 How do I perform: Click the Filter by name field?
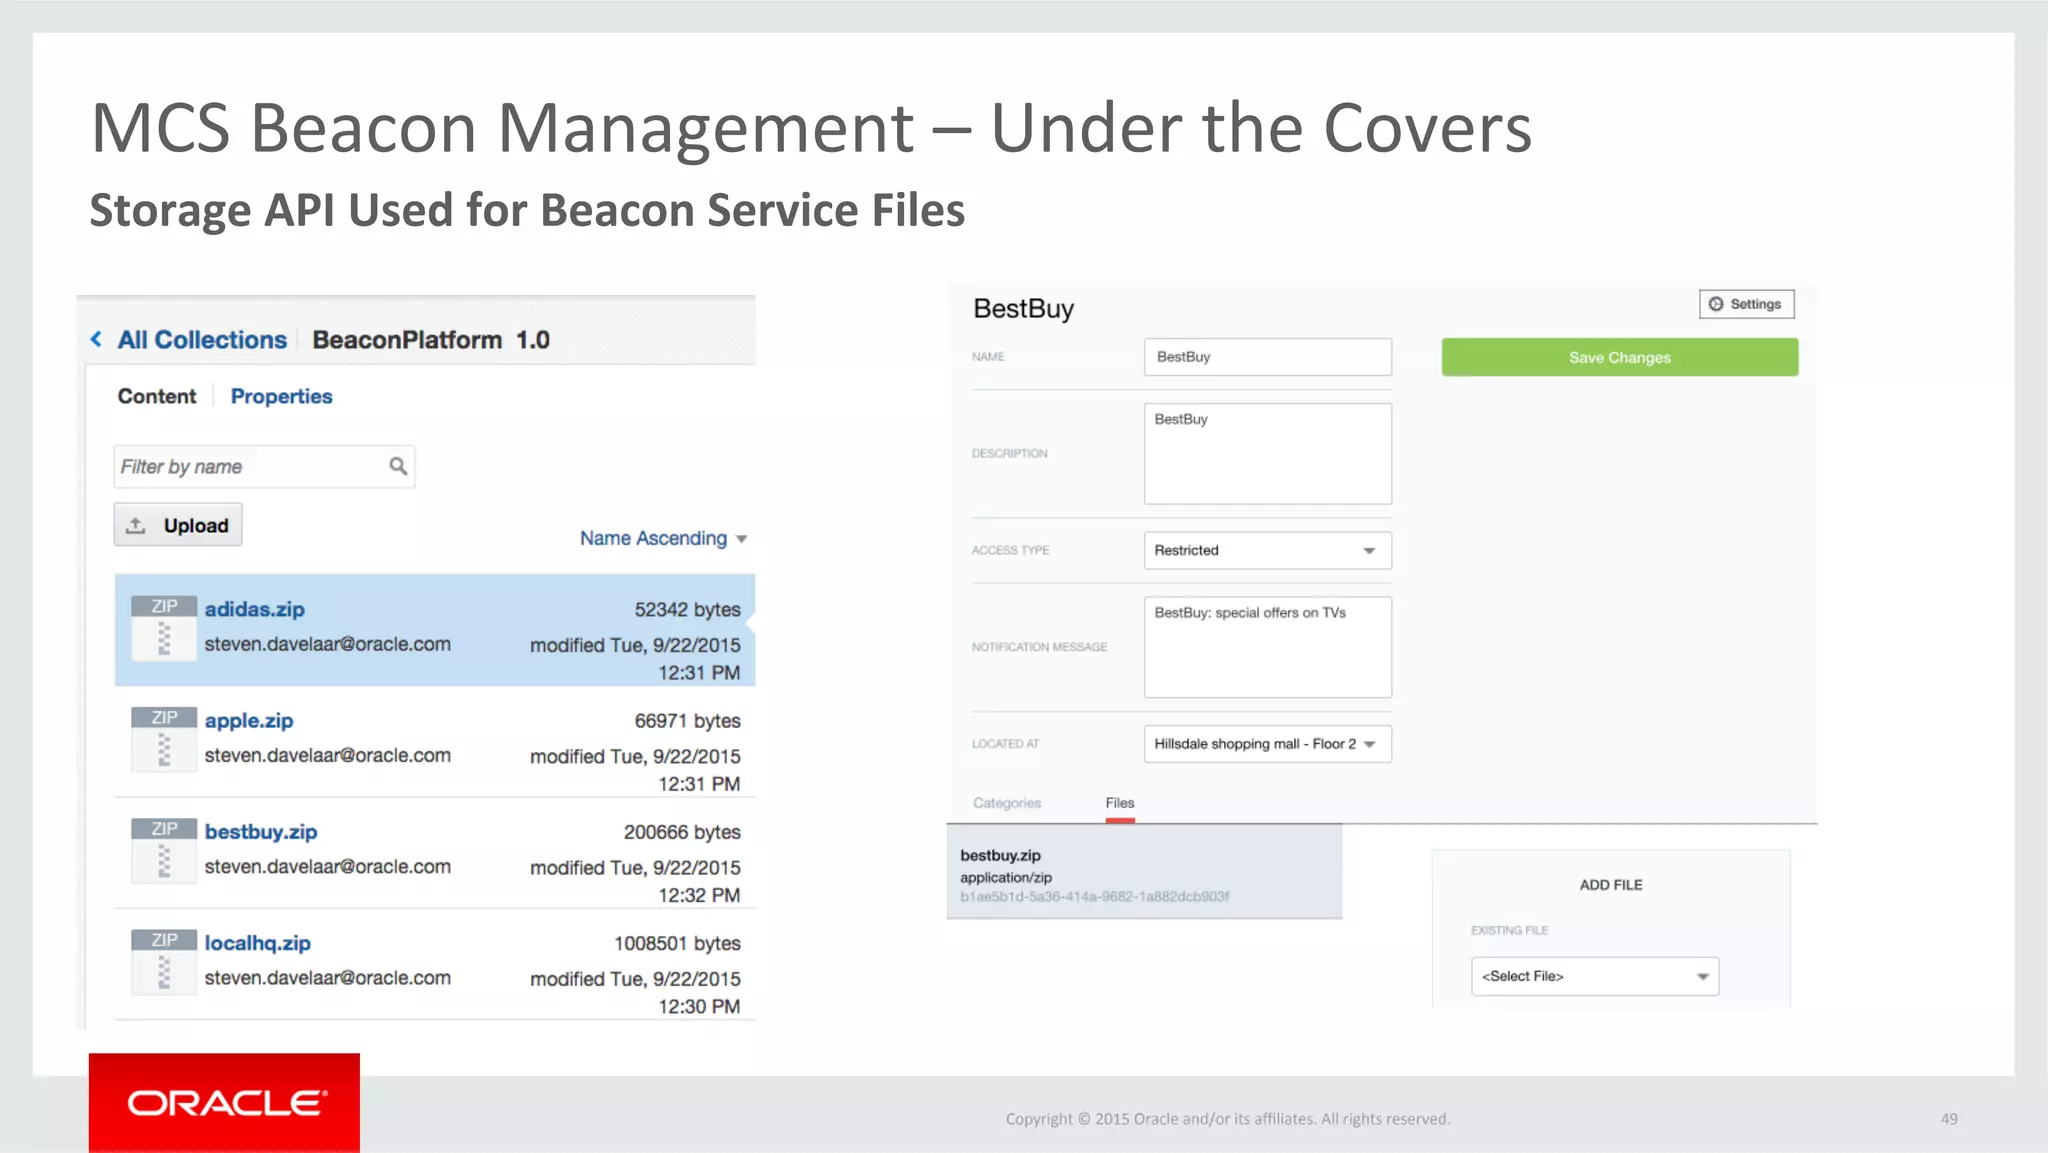tap(264, 466)
